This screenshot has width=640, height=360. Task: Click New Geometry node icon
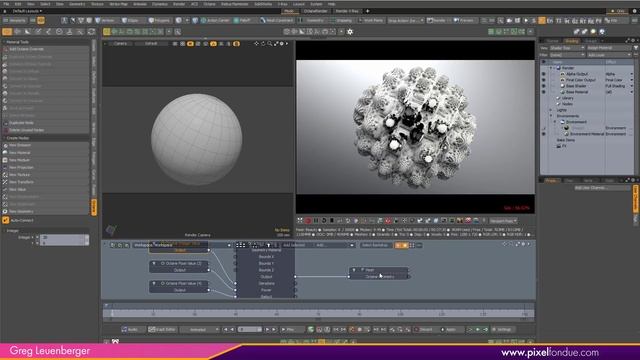[5, 211]
